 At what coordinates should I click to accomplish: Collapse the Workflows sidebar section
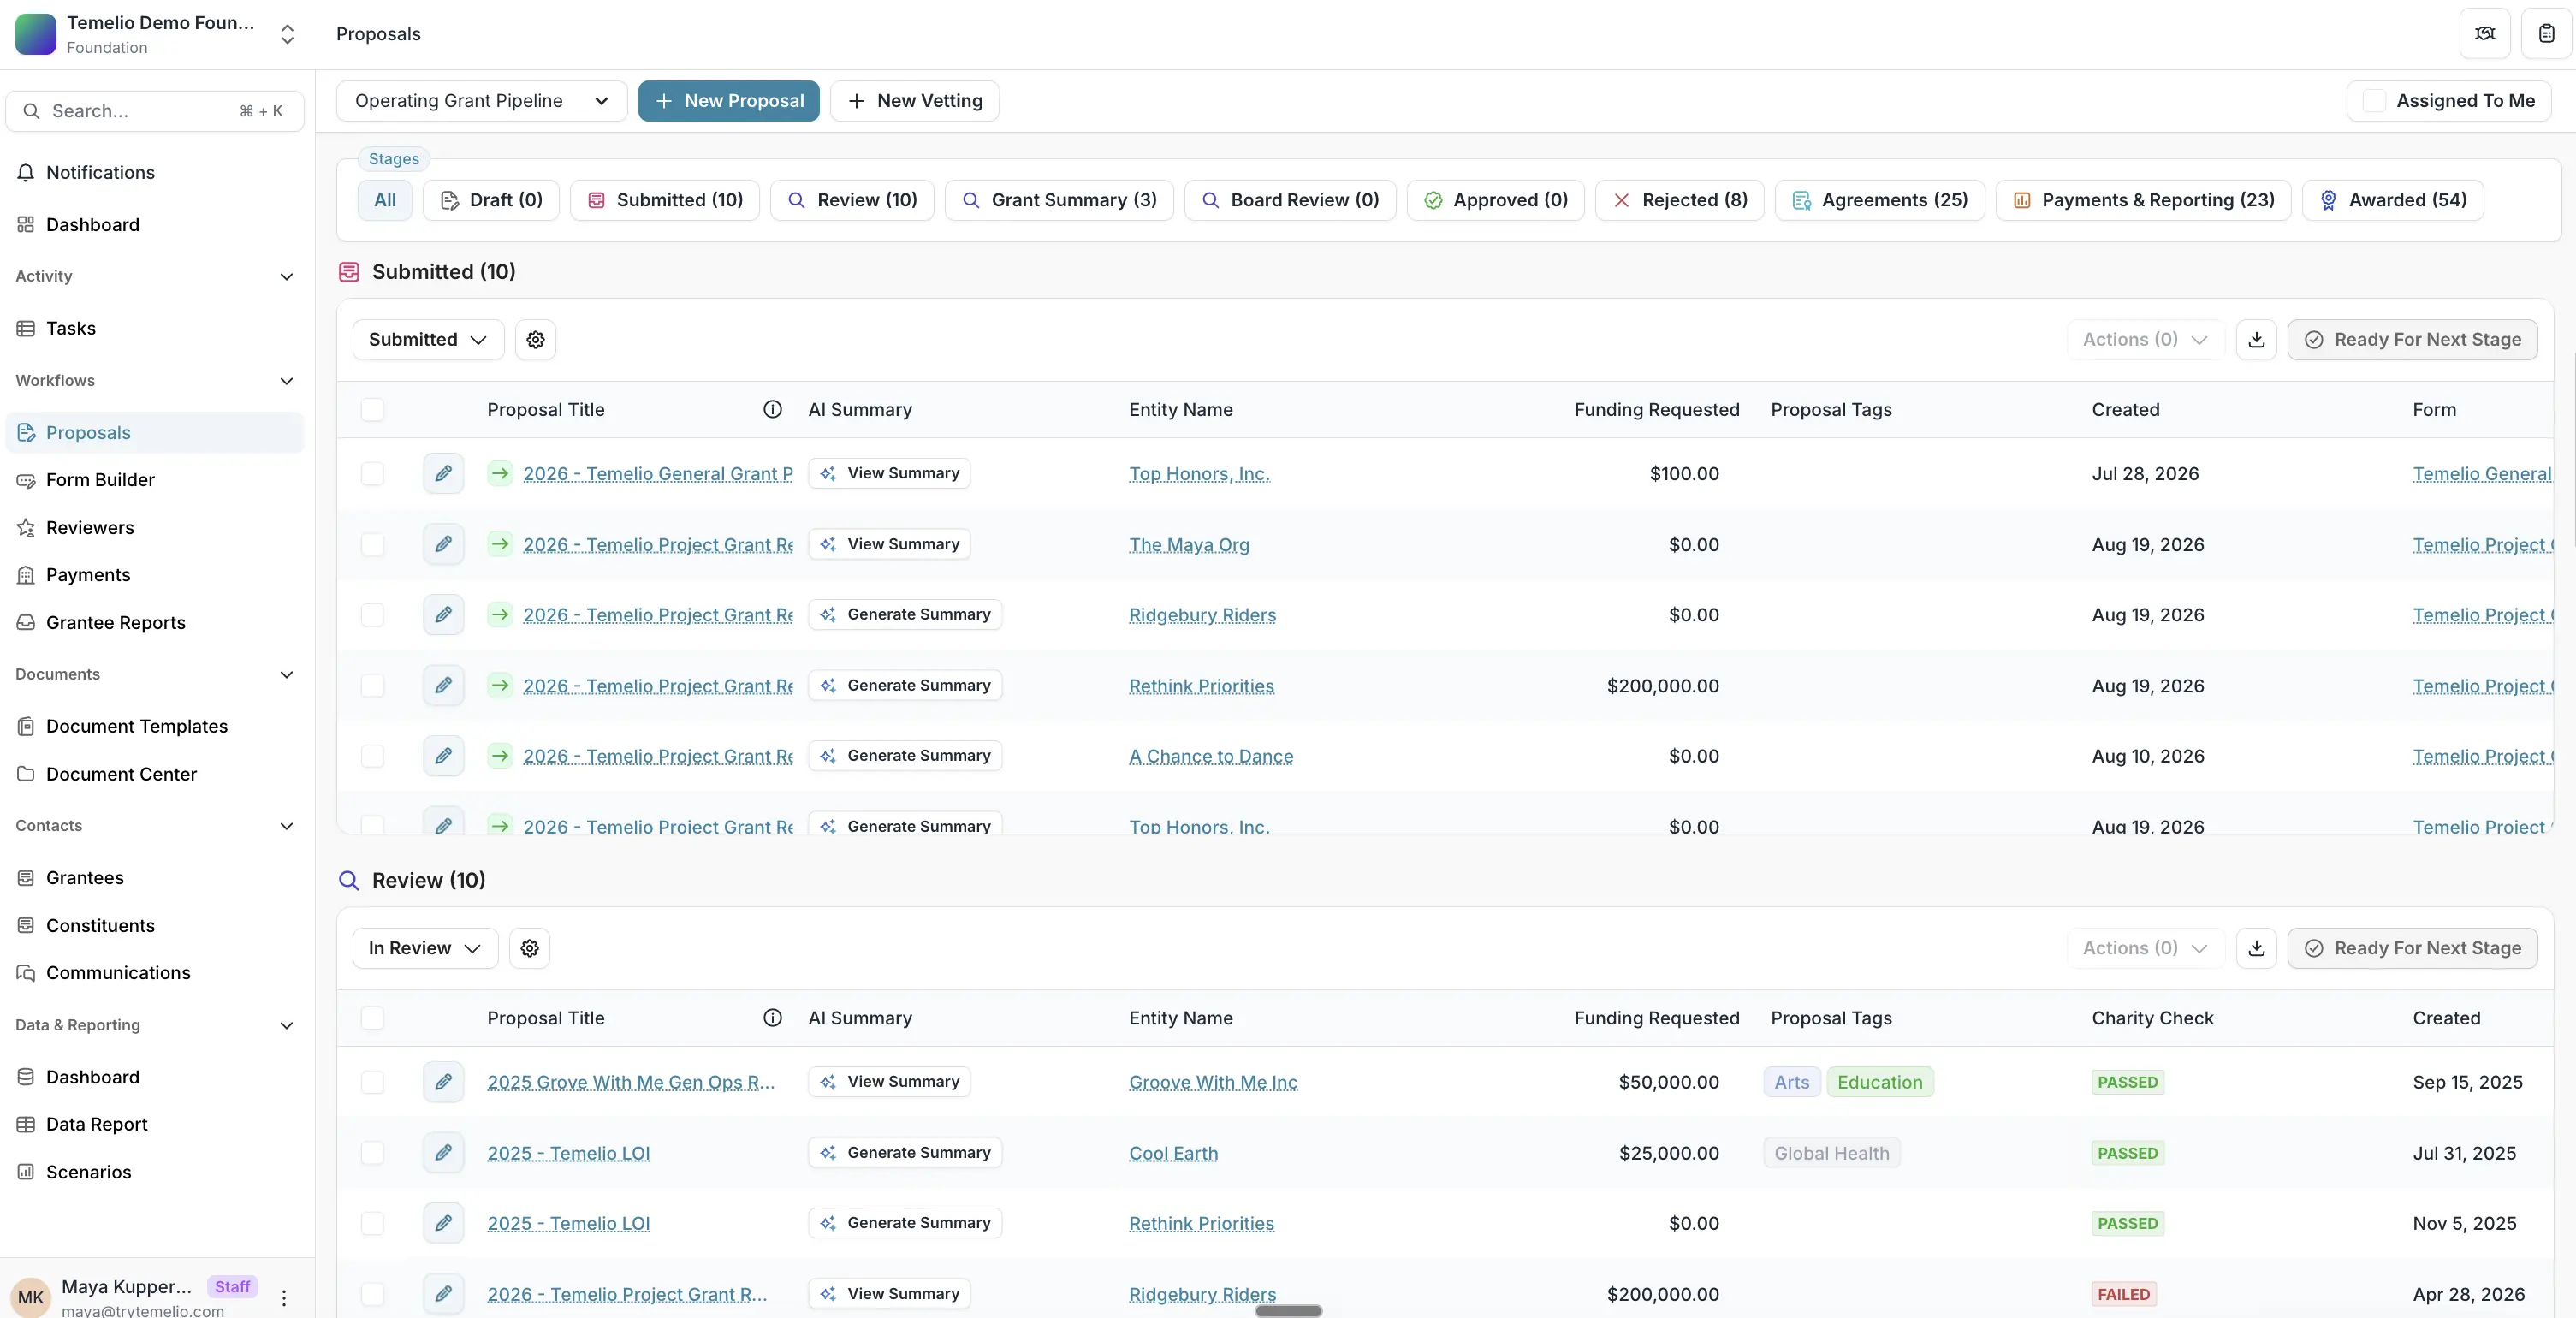(x=286, y=381)
